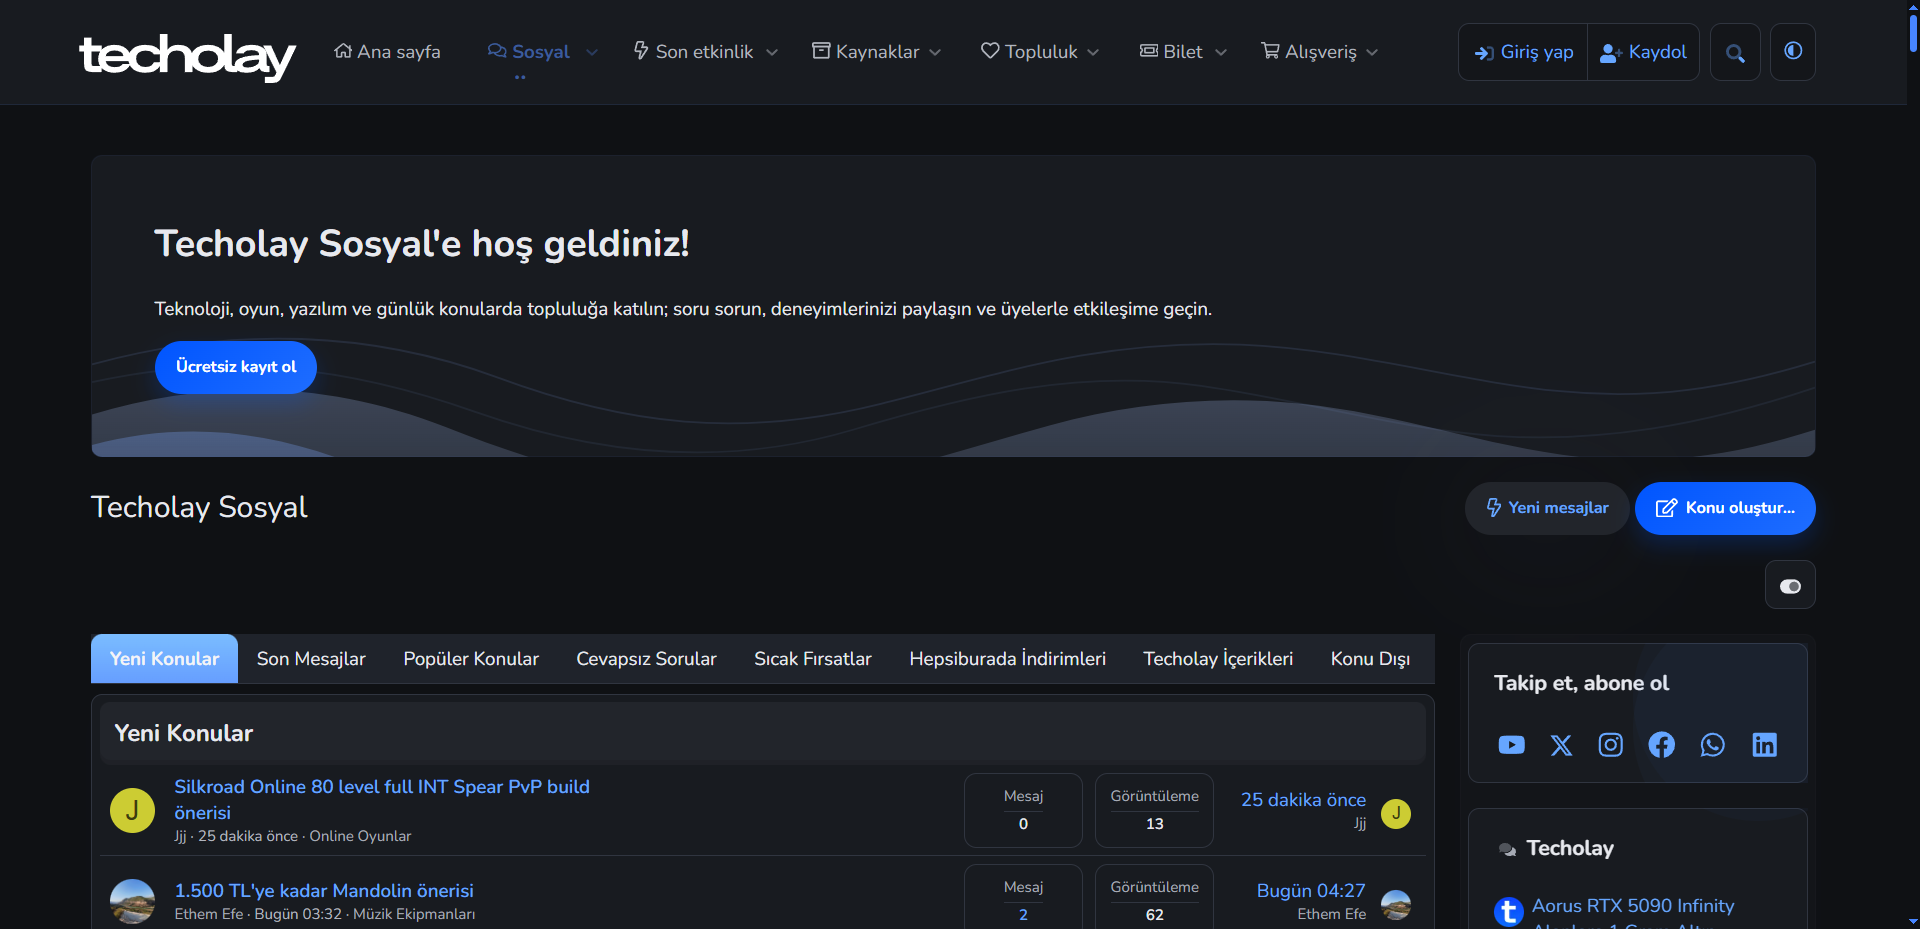Open 1.500 TL'ye kadar Mandolin önerisi
Screen dimensions: 1920x929
click(x=324, y=890)
